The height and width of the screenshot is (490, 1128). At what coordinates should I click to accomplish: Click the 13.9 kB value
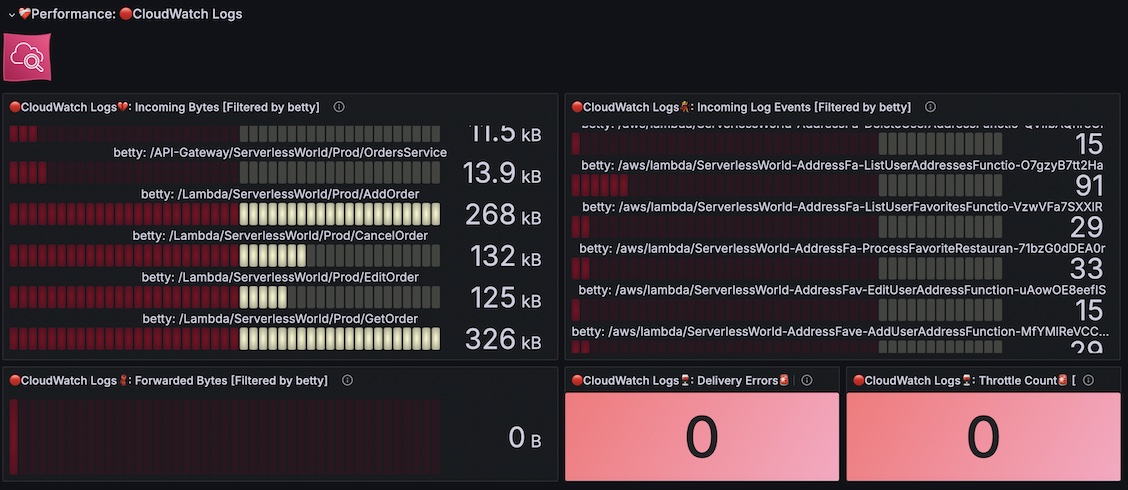click(502, 173)
